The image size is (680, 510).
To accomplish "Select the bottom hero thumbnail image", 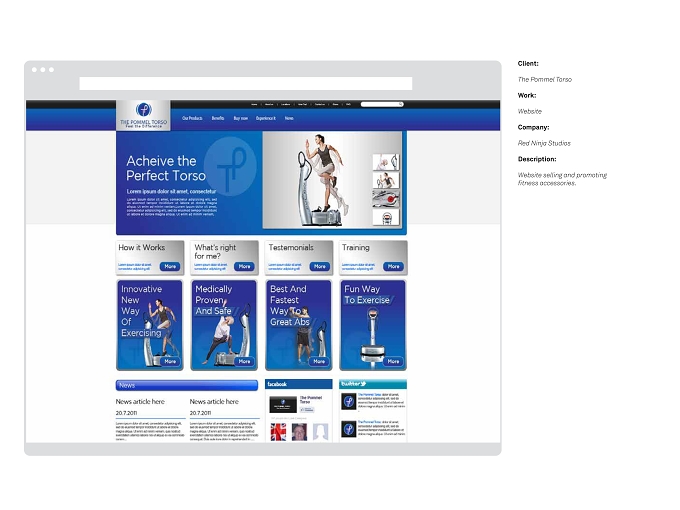I will pyautogui.click(x=386, y=217).
